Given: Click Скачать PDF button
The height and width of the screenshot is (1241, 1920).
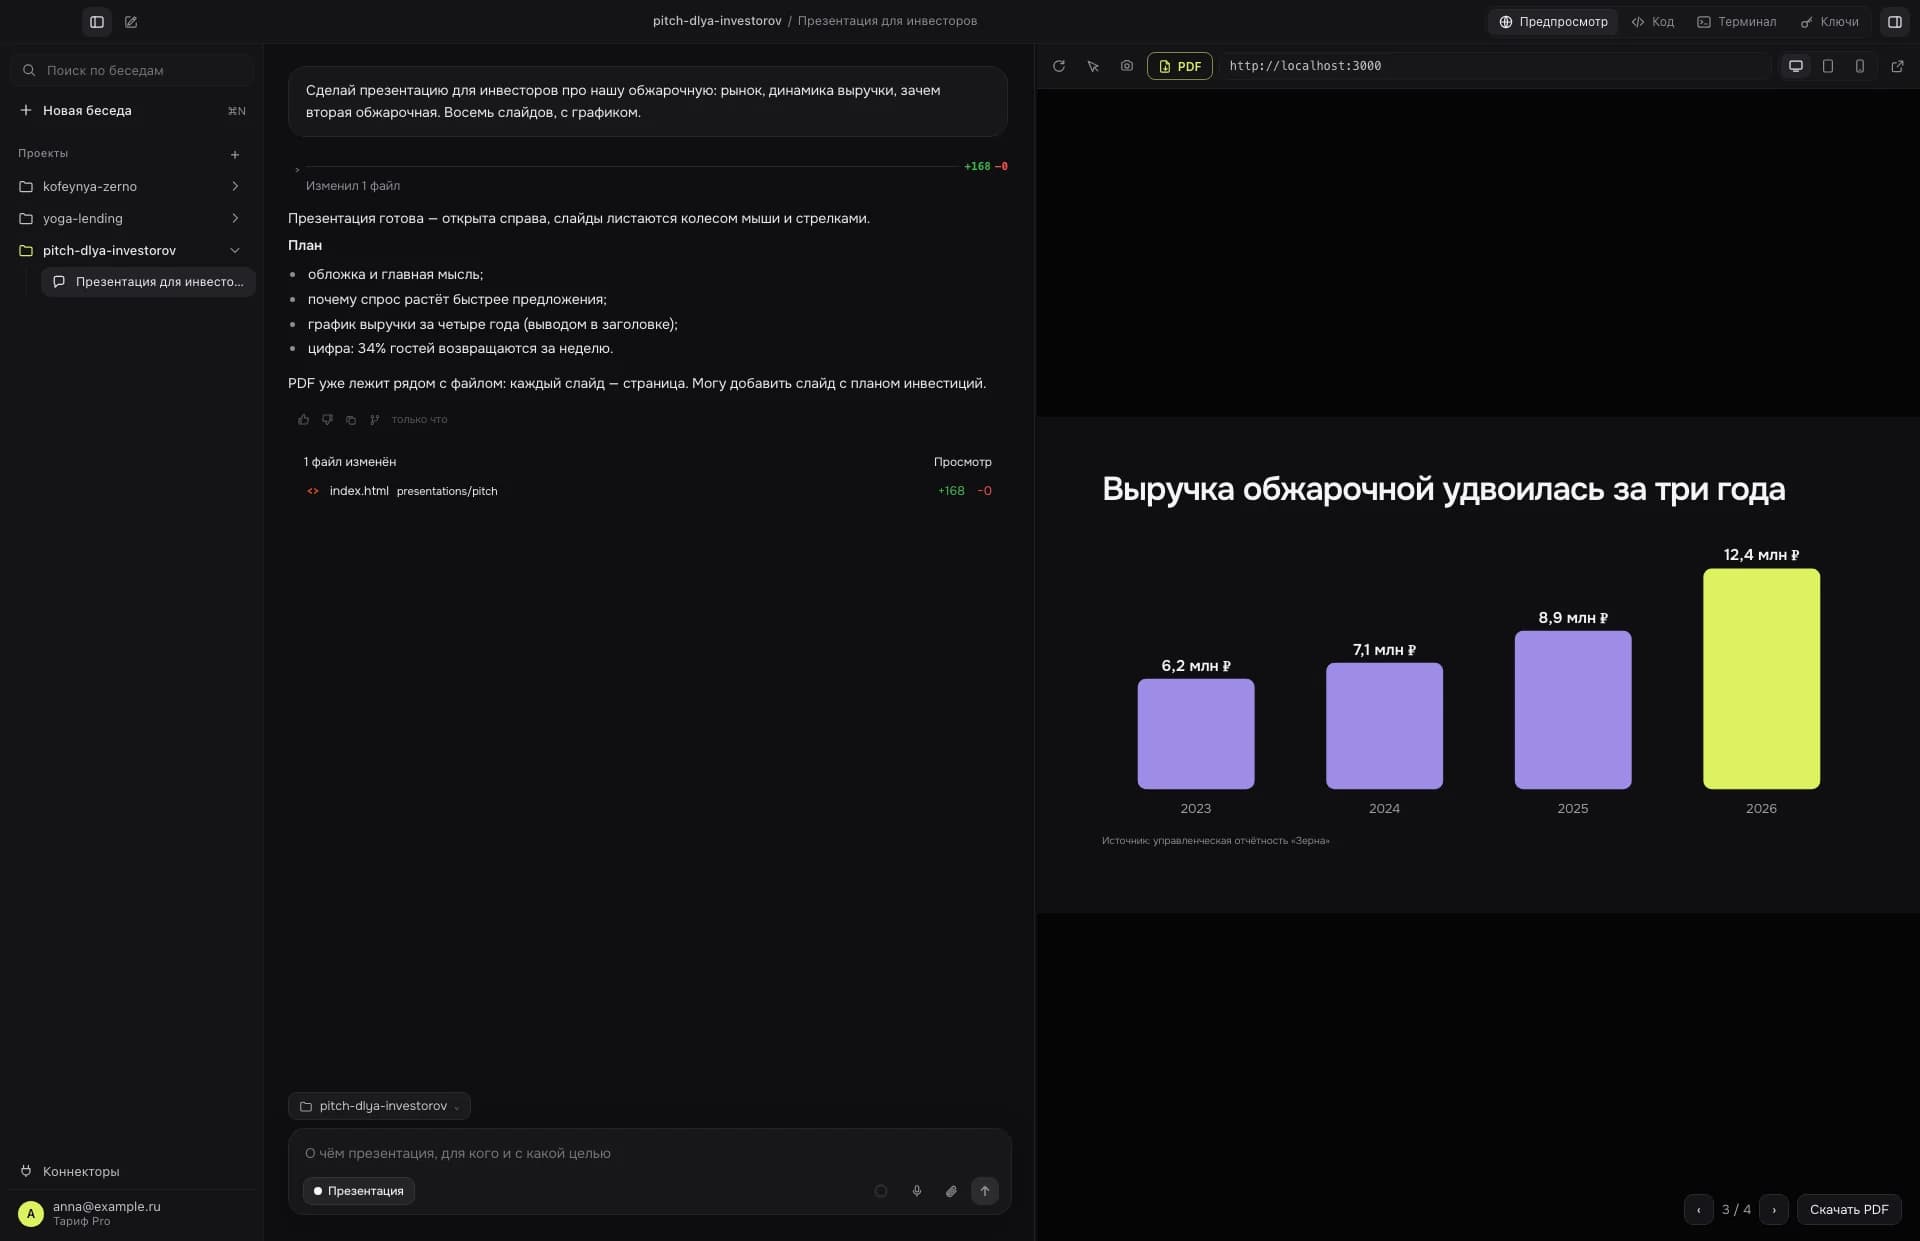Looking at the screenshot, I should (x=1849, y=1210).
